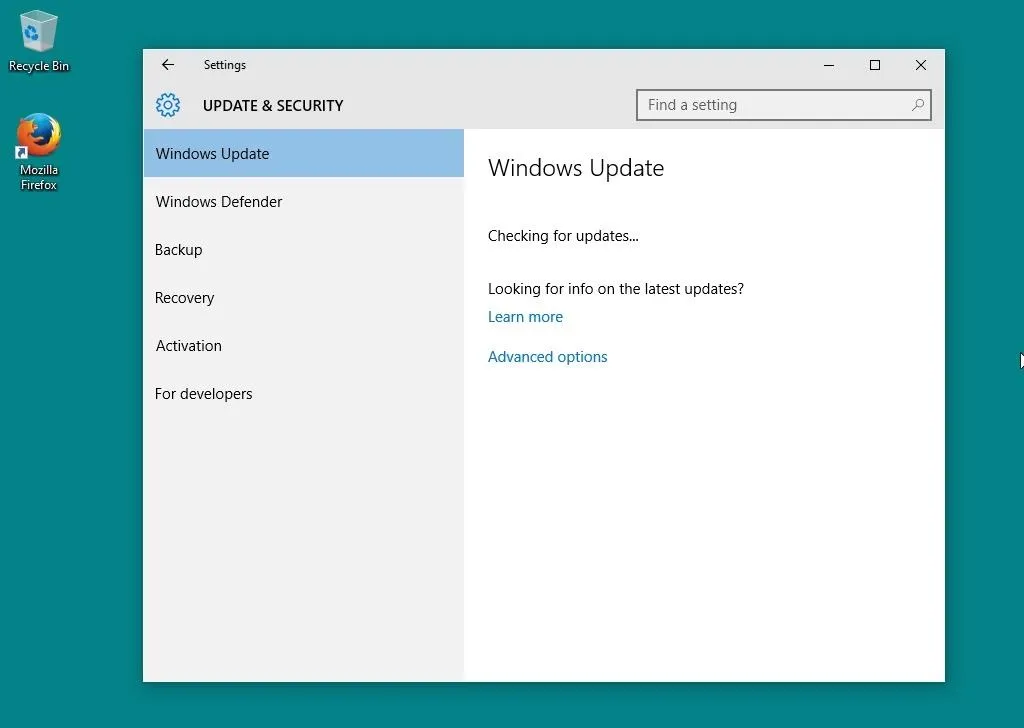Click 'Looking for info on the latest updates?' text
Viewport: 1024px width, 728px height.
tap(615, 289)
